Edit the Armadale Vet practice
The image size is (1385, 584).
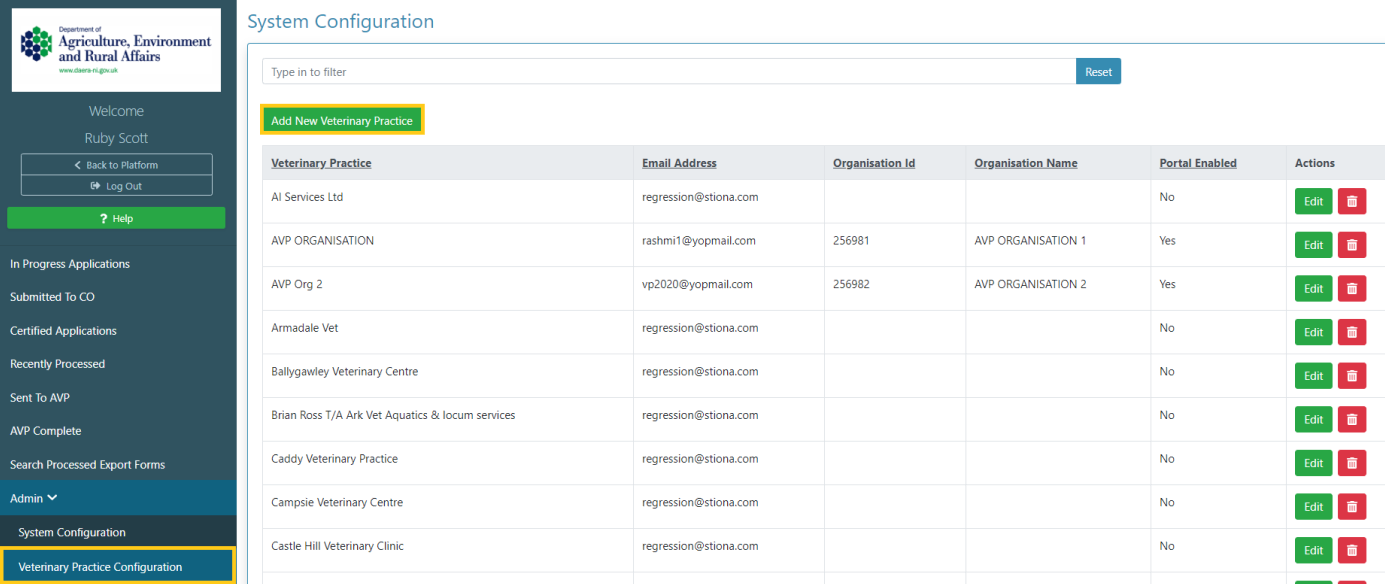click(x=1314, y=332)
